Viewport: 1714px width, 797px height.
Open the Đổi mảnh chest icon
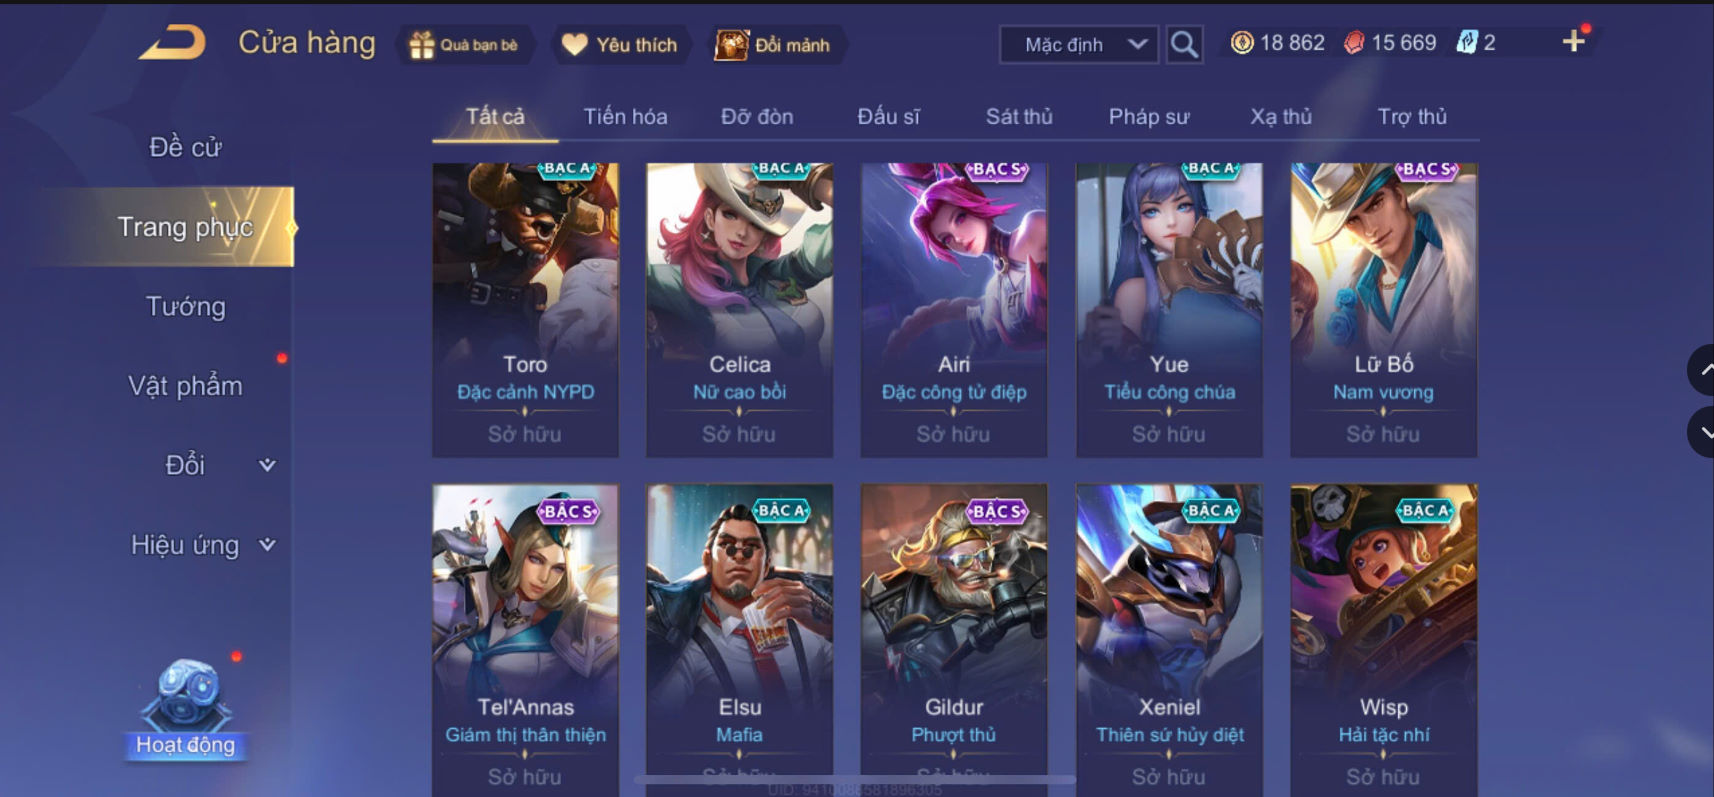point(731,45)
